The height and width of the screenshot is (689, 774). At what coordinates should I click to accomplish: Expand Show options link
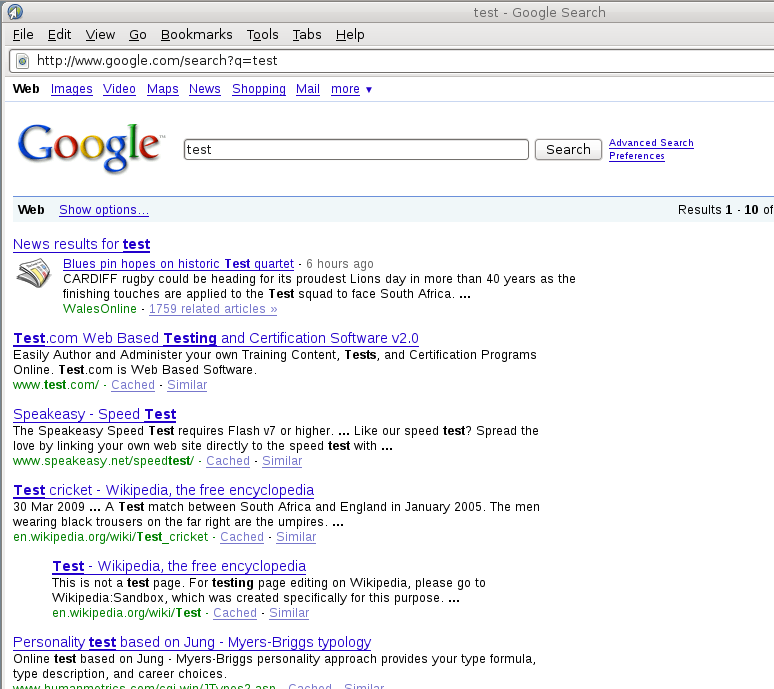104,210
